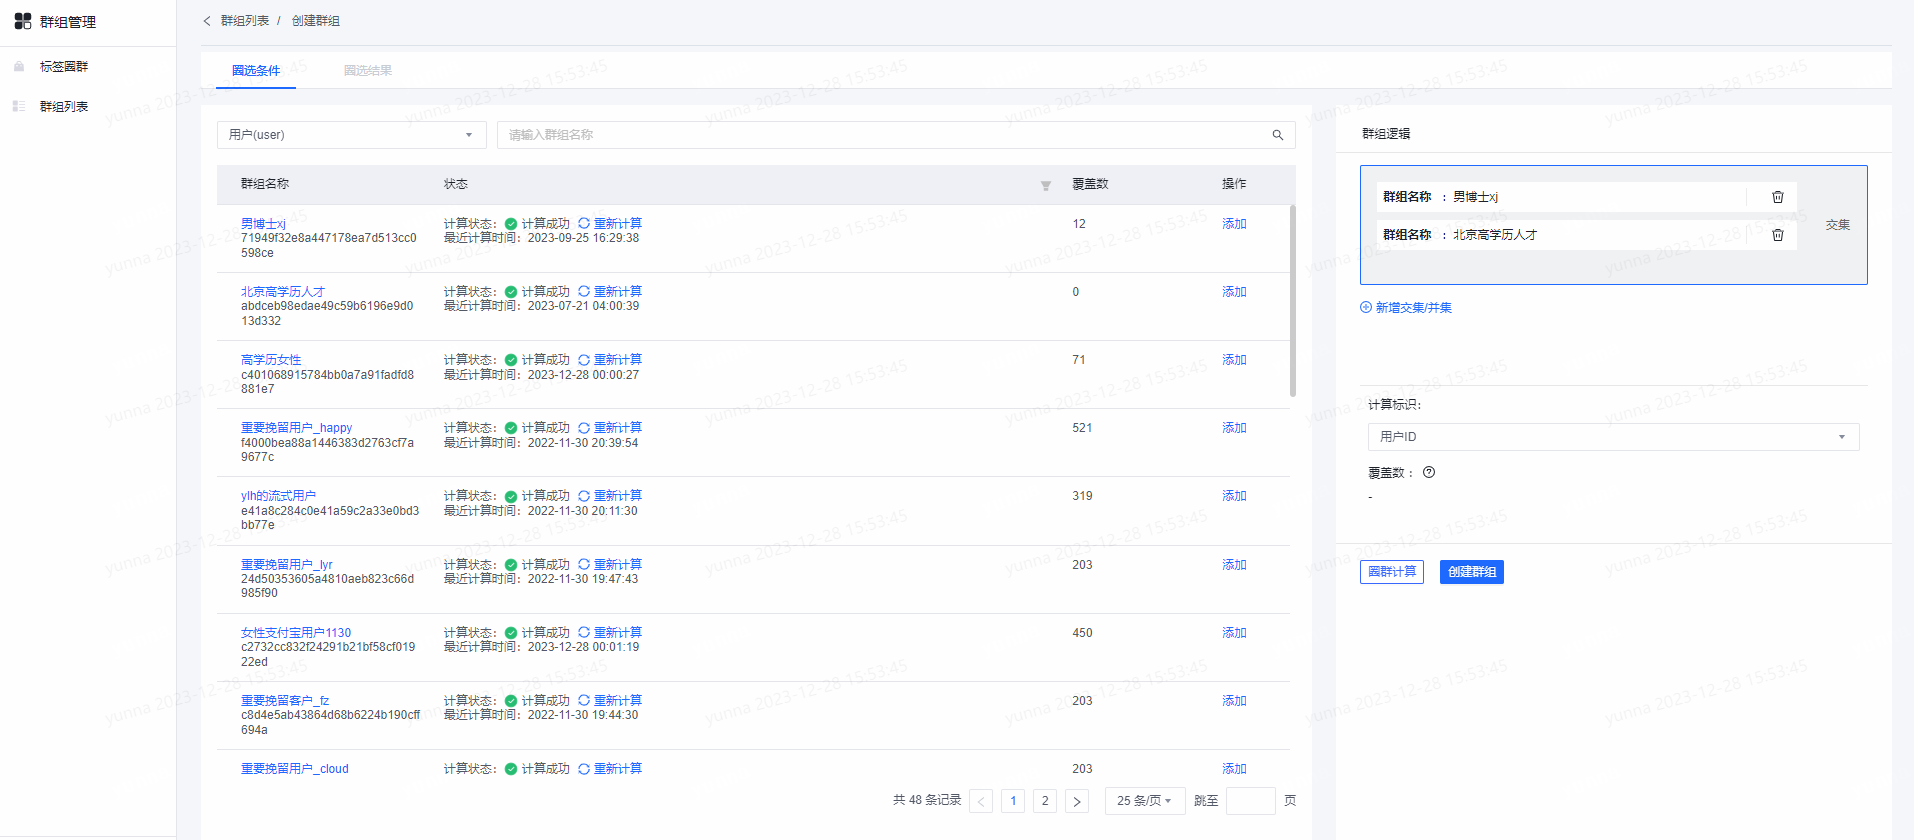
Task: Open the 高学历女性 group name link
Action: pyautogui.click(x=271, y=360)
